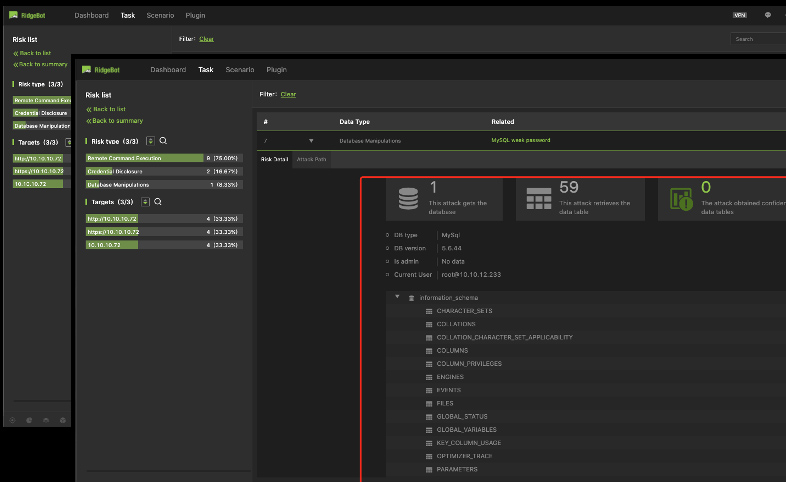
Task: Open Dashboard in back window
Action: click(x=91, y=16)
